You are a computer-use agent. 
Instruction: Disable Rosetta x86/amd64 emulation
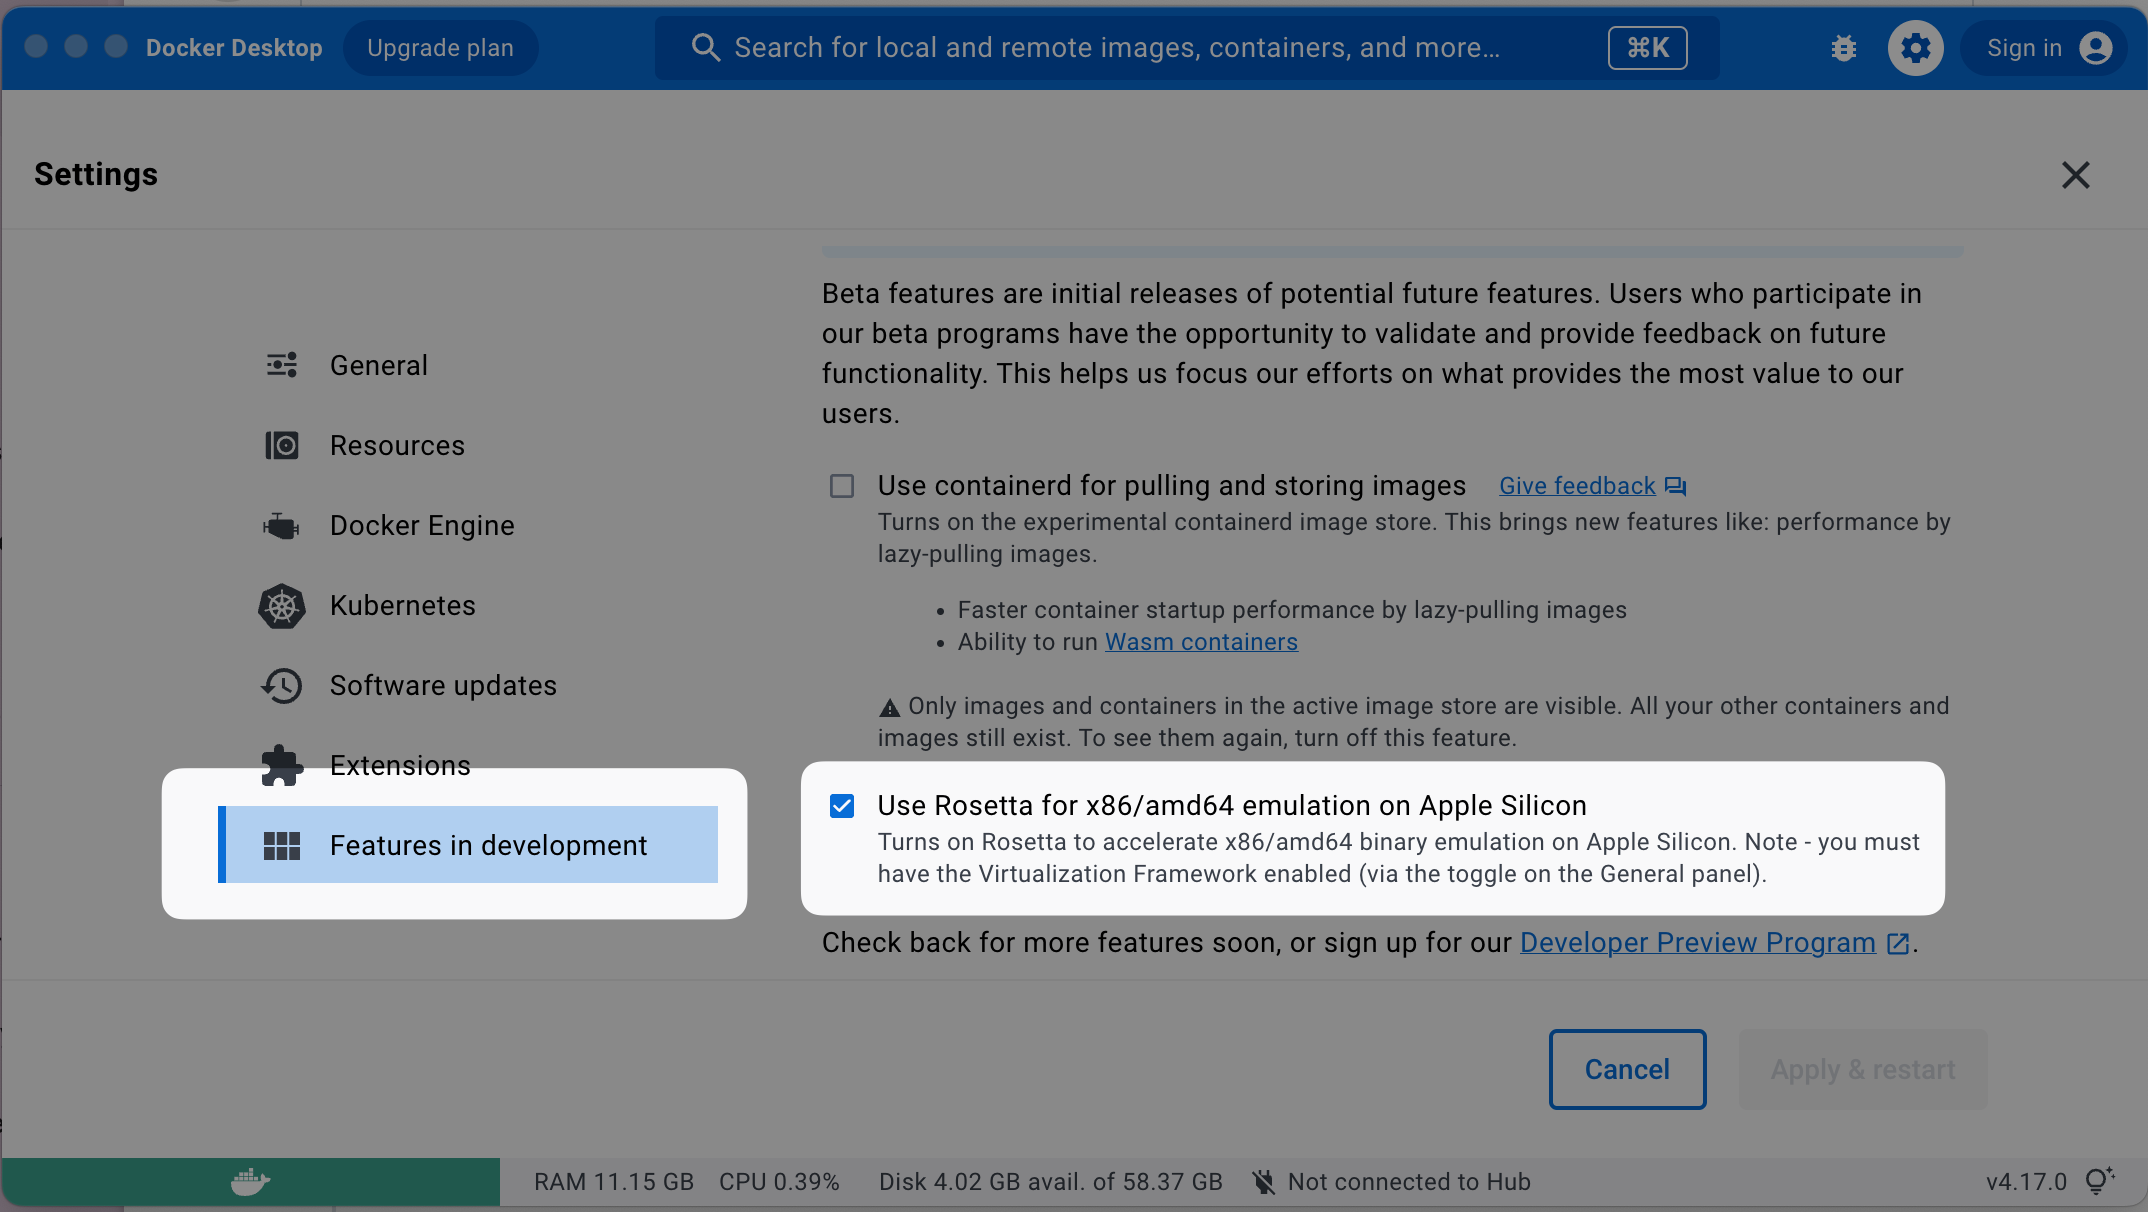(841, 805)
